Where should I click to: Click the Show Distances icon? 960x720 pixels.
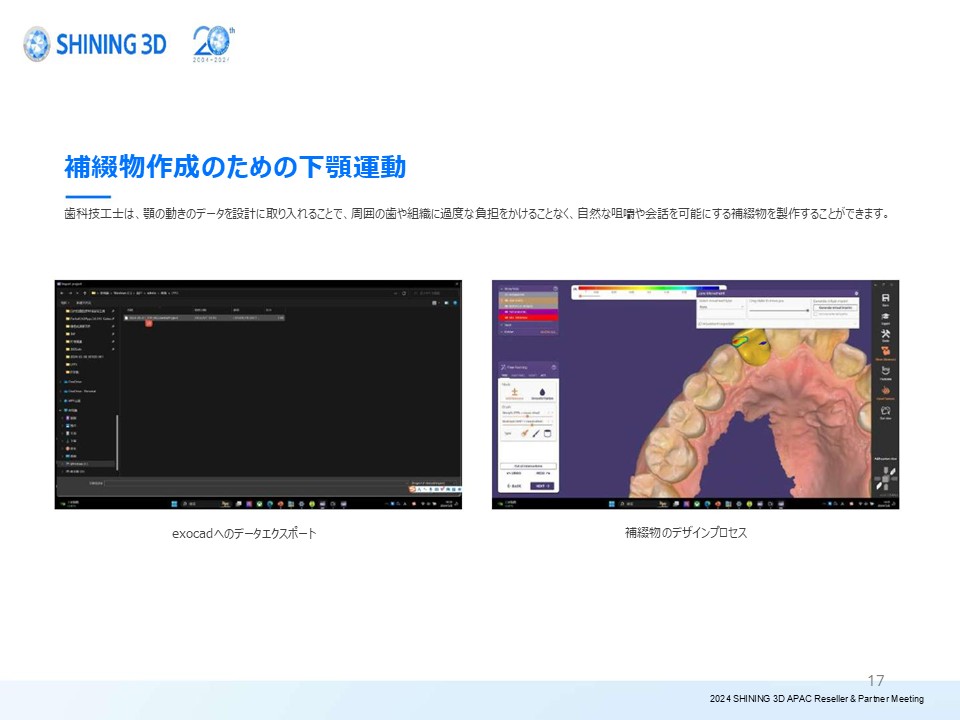point(885,351)
